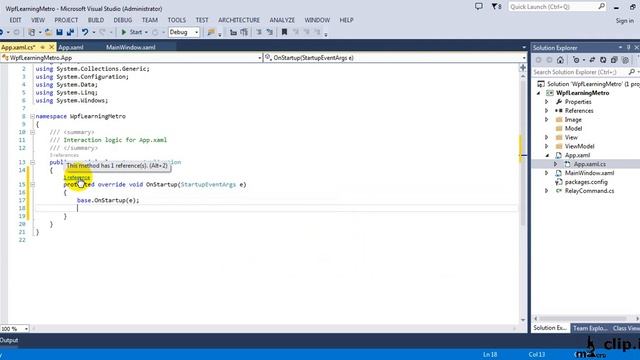Image resolution: width=640 pixels, height=360 pixels.
Task: Click Solution Explorer search magnifier icon
Action: [632, 72]
